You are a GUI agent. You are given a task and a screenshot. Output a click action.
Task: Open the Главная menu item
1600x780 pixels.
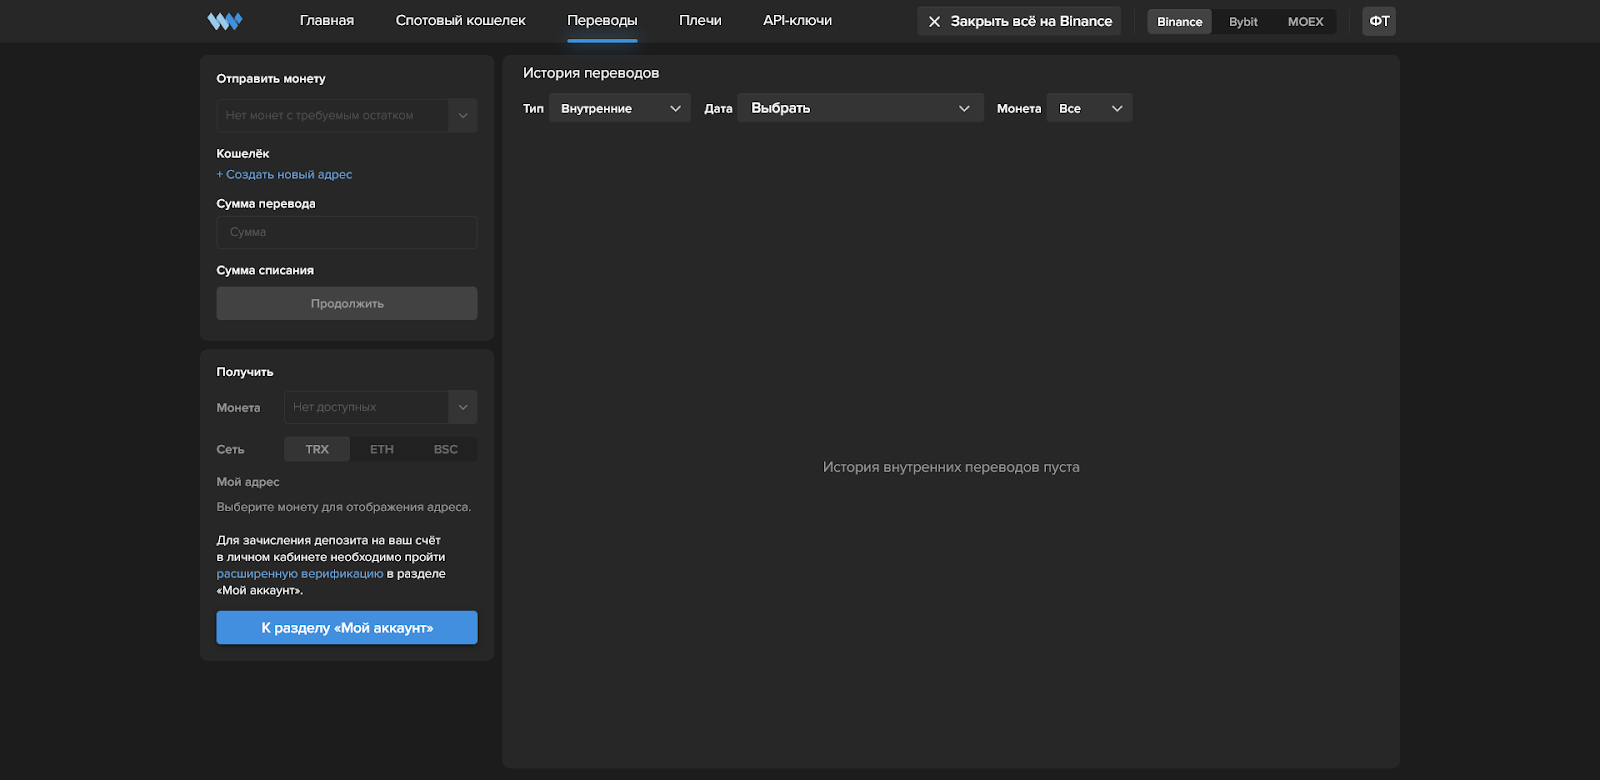(327, 20)
